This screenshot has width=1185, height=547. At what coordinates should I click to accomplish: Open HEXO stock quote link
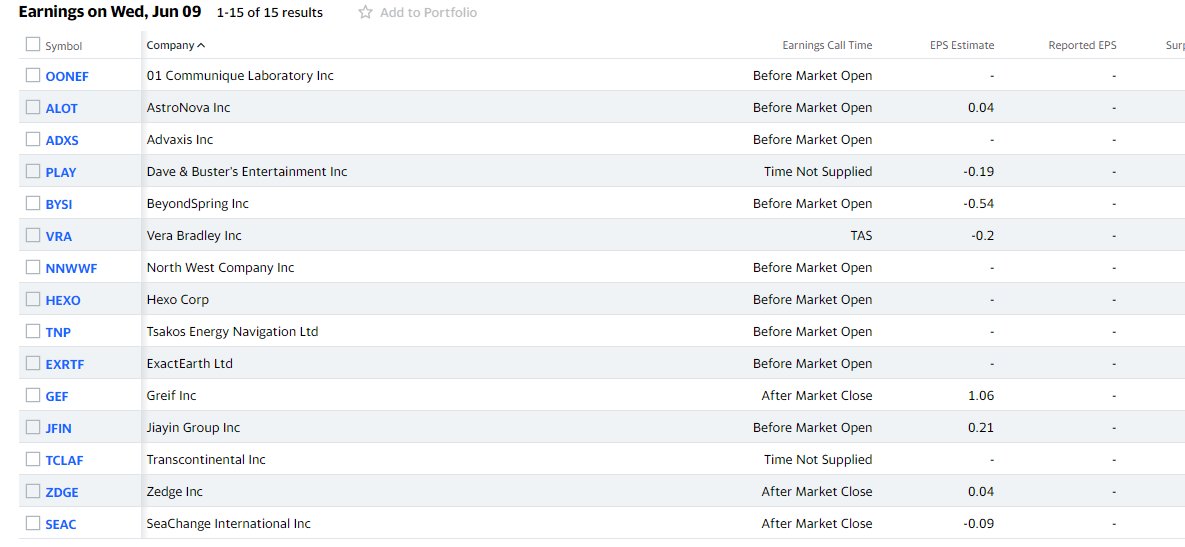[x=63, y=300]
